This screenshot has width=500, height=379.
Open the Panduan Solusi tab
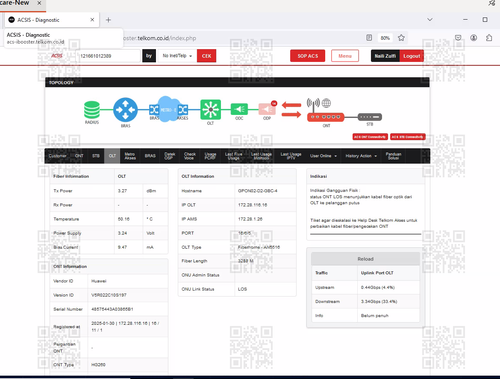pos(393,156)
